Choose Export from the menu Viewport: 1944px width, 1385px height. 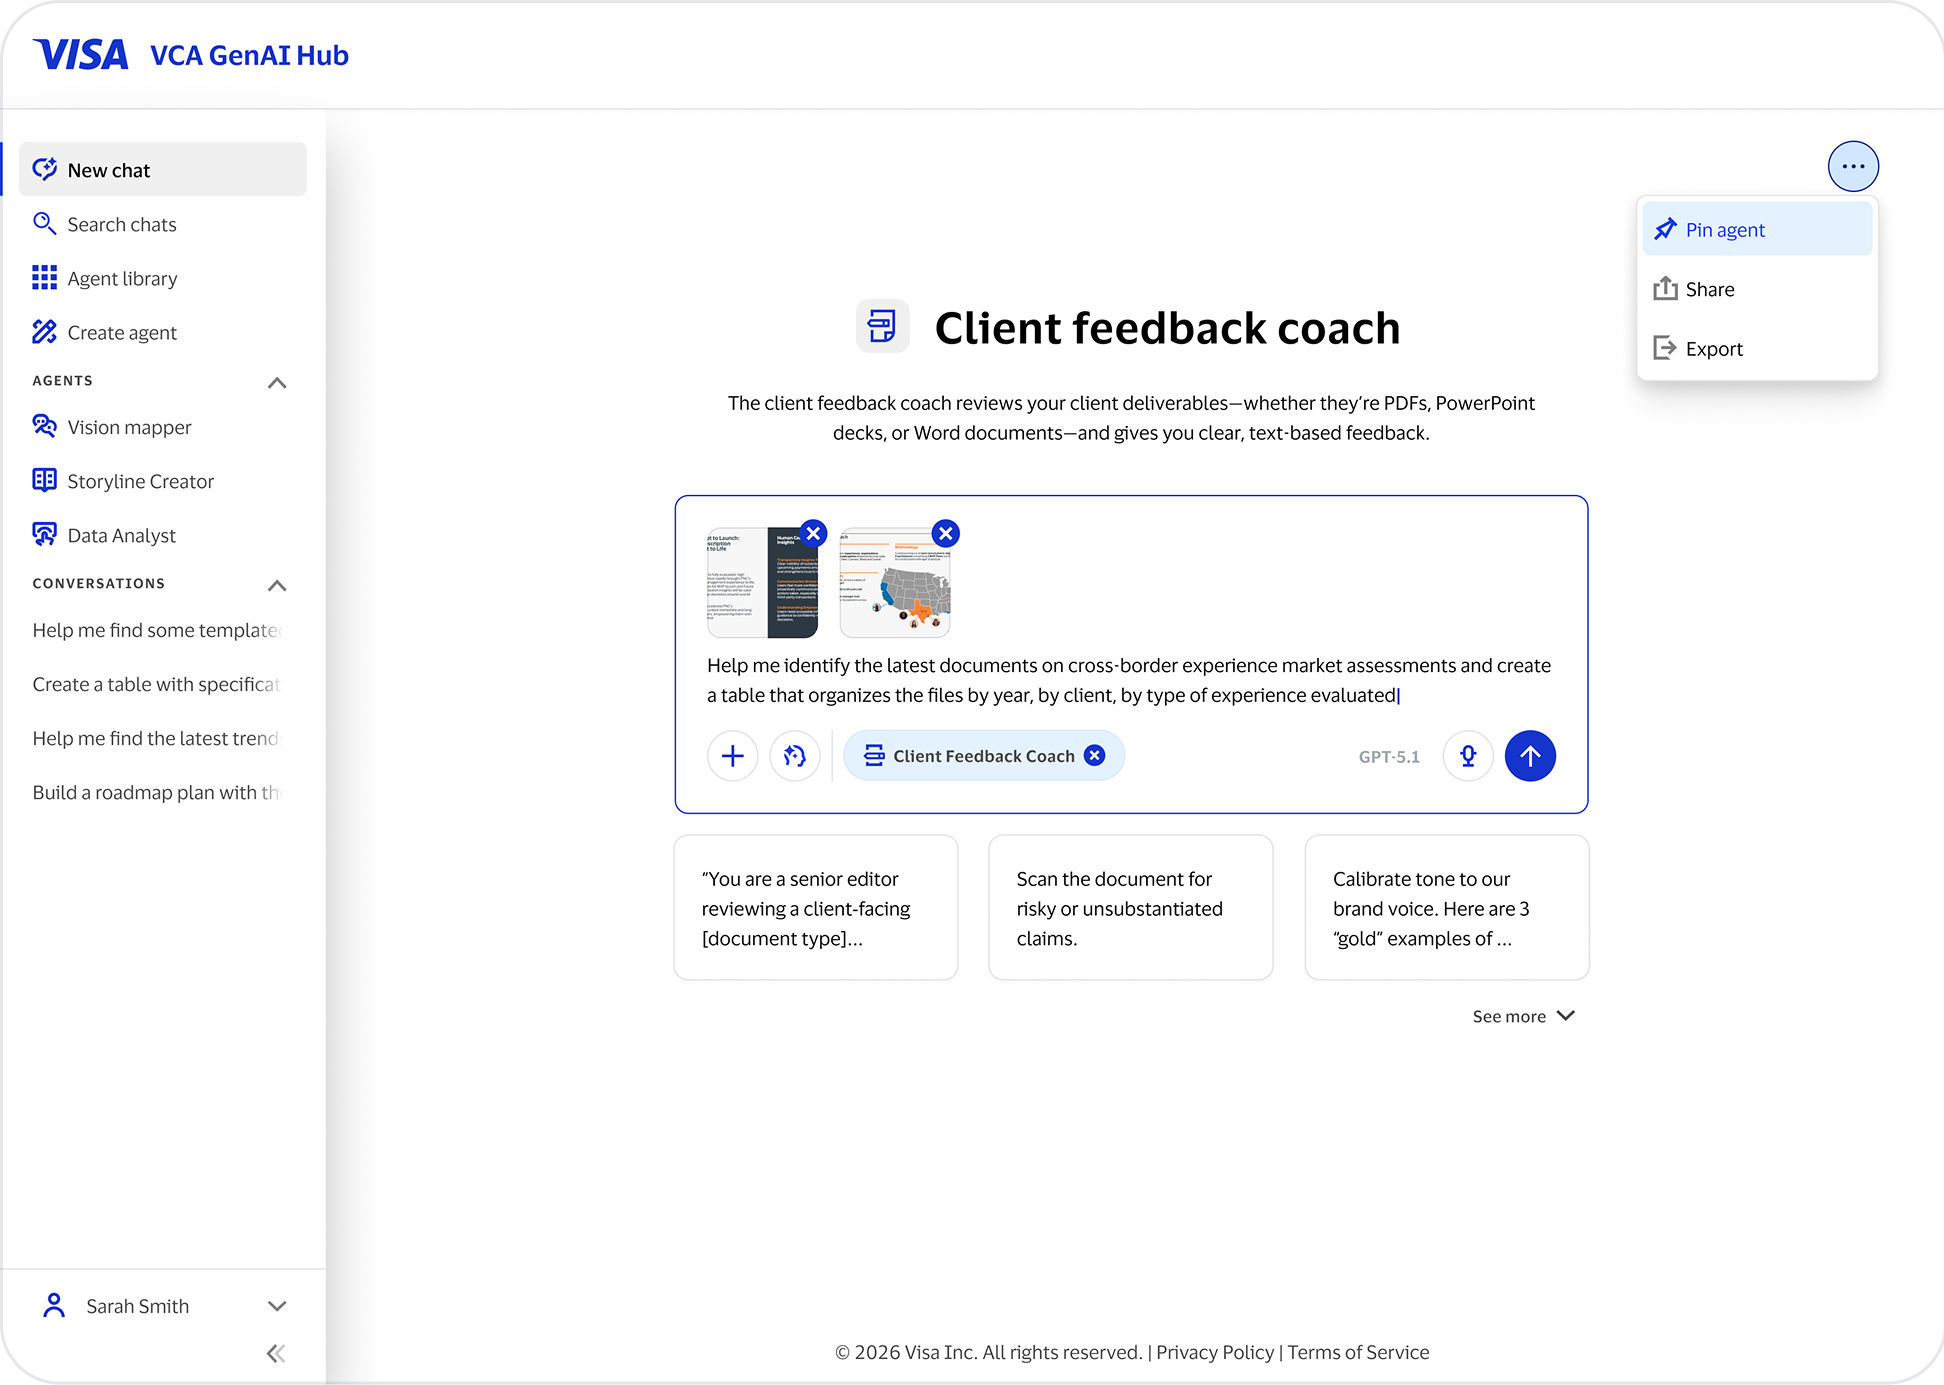coord(1757,348)
